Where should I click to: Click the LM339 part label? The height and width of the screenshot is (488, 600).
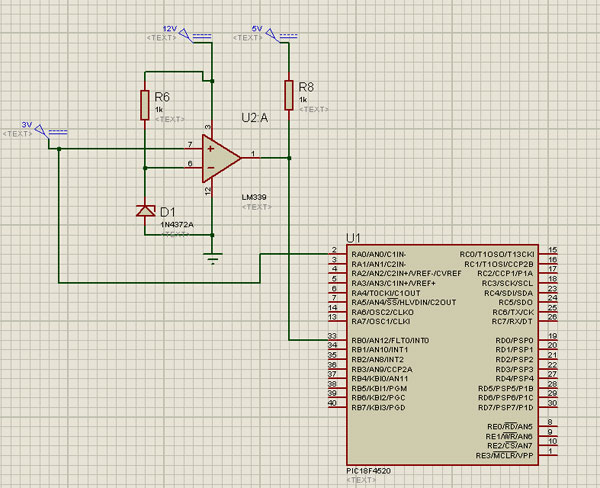[254, 197]
